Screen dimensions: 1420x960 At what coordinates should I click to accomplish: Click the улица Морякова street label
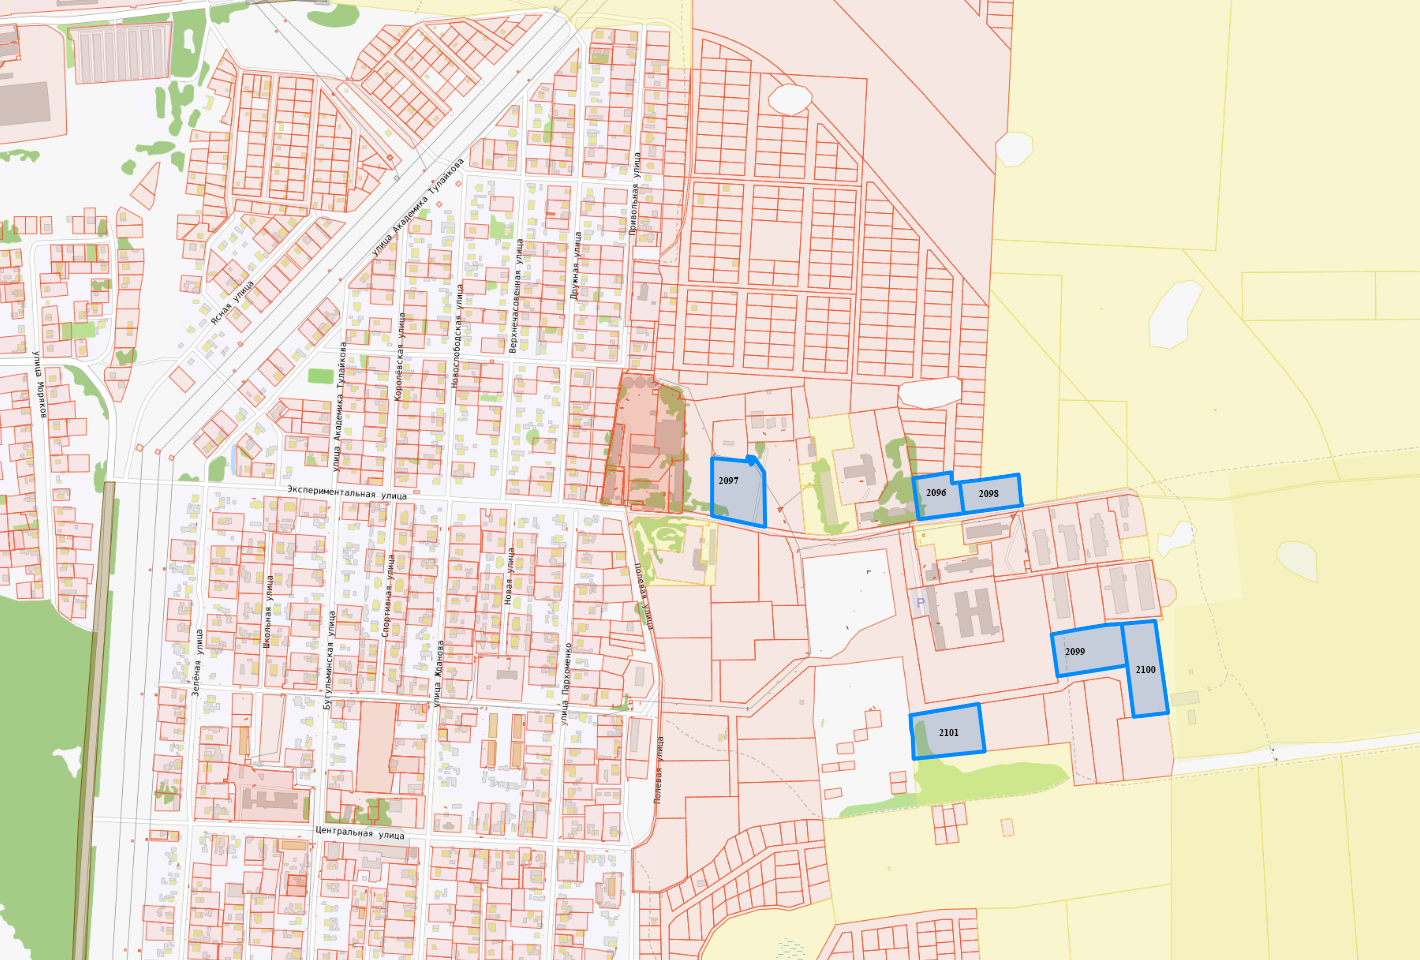[x=39, y=385]
